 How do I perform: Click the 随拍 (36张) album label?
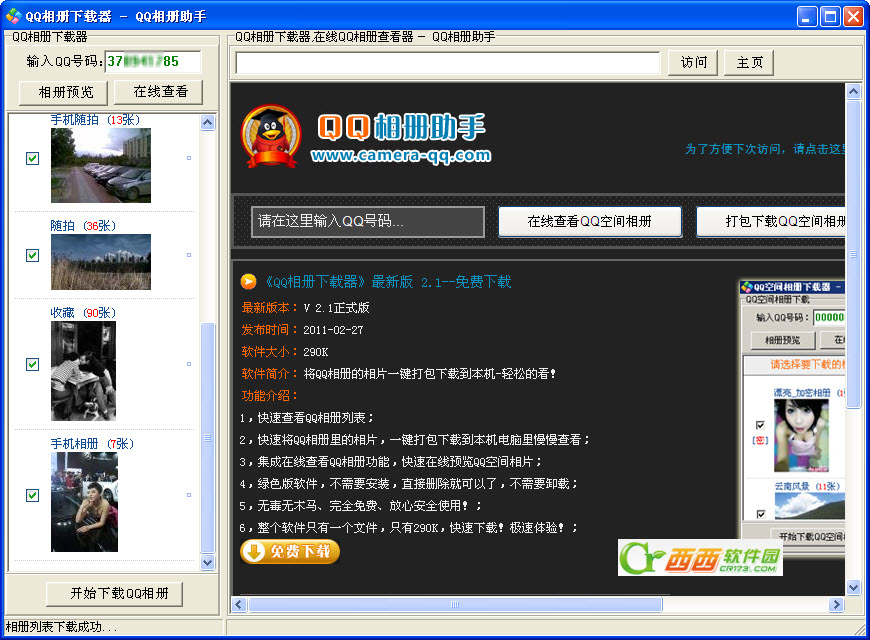[83, 226]
